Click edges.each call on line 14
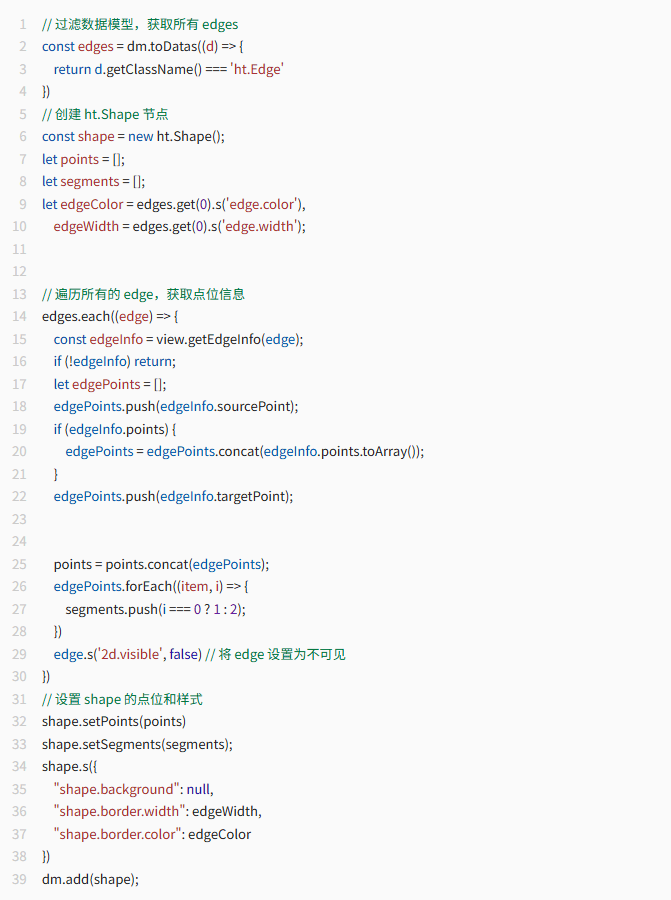Image resolution: width=671 pixels, height=900 pixels. point(76,316)
